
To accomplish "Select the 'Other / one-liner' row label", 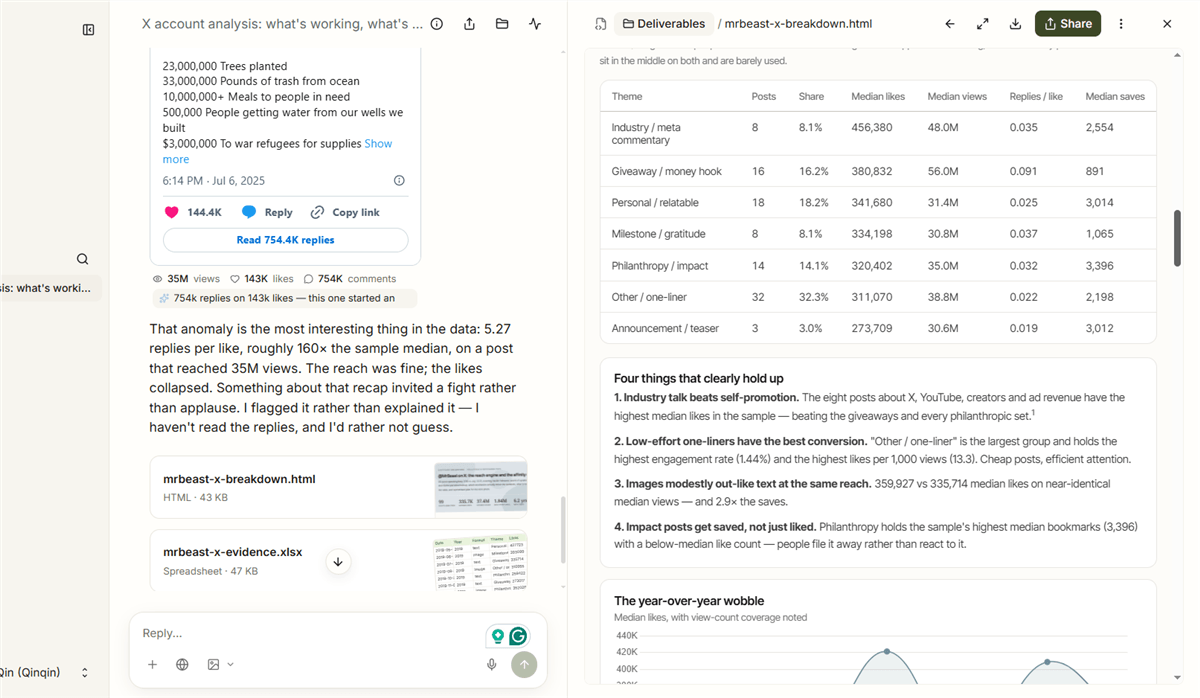I will (x=649, y=297).
